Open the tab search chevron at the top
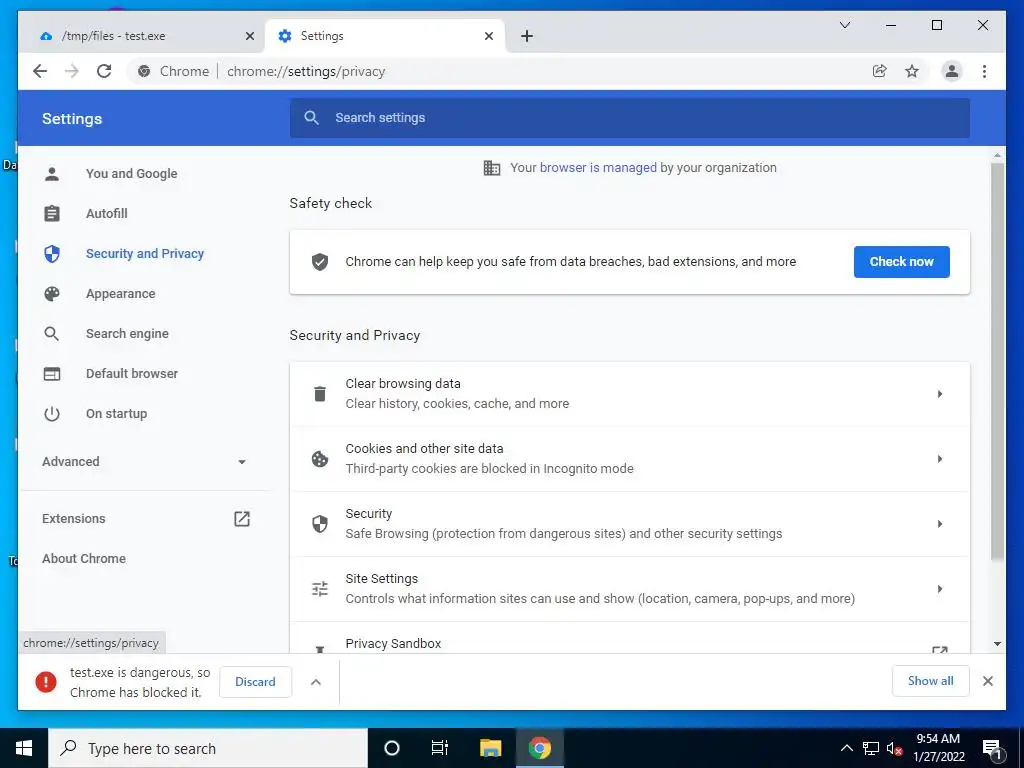1024x768 pixels. 844,25
